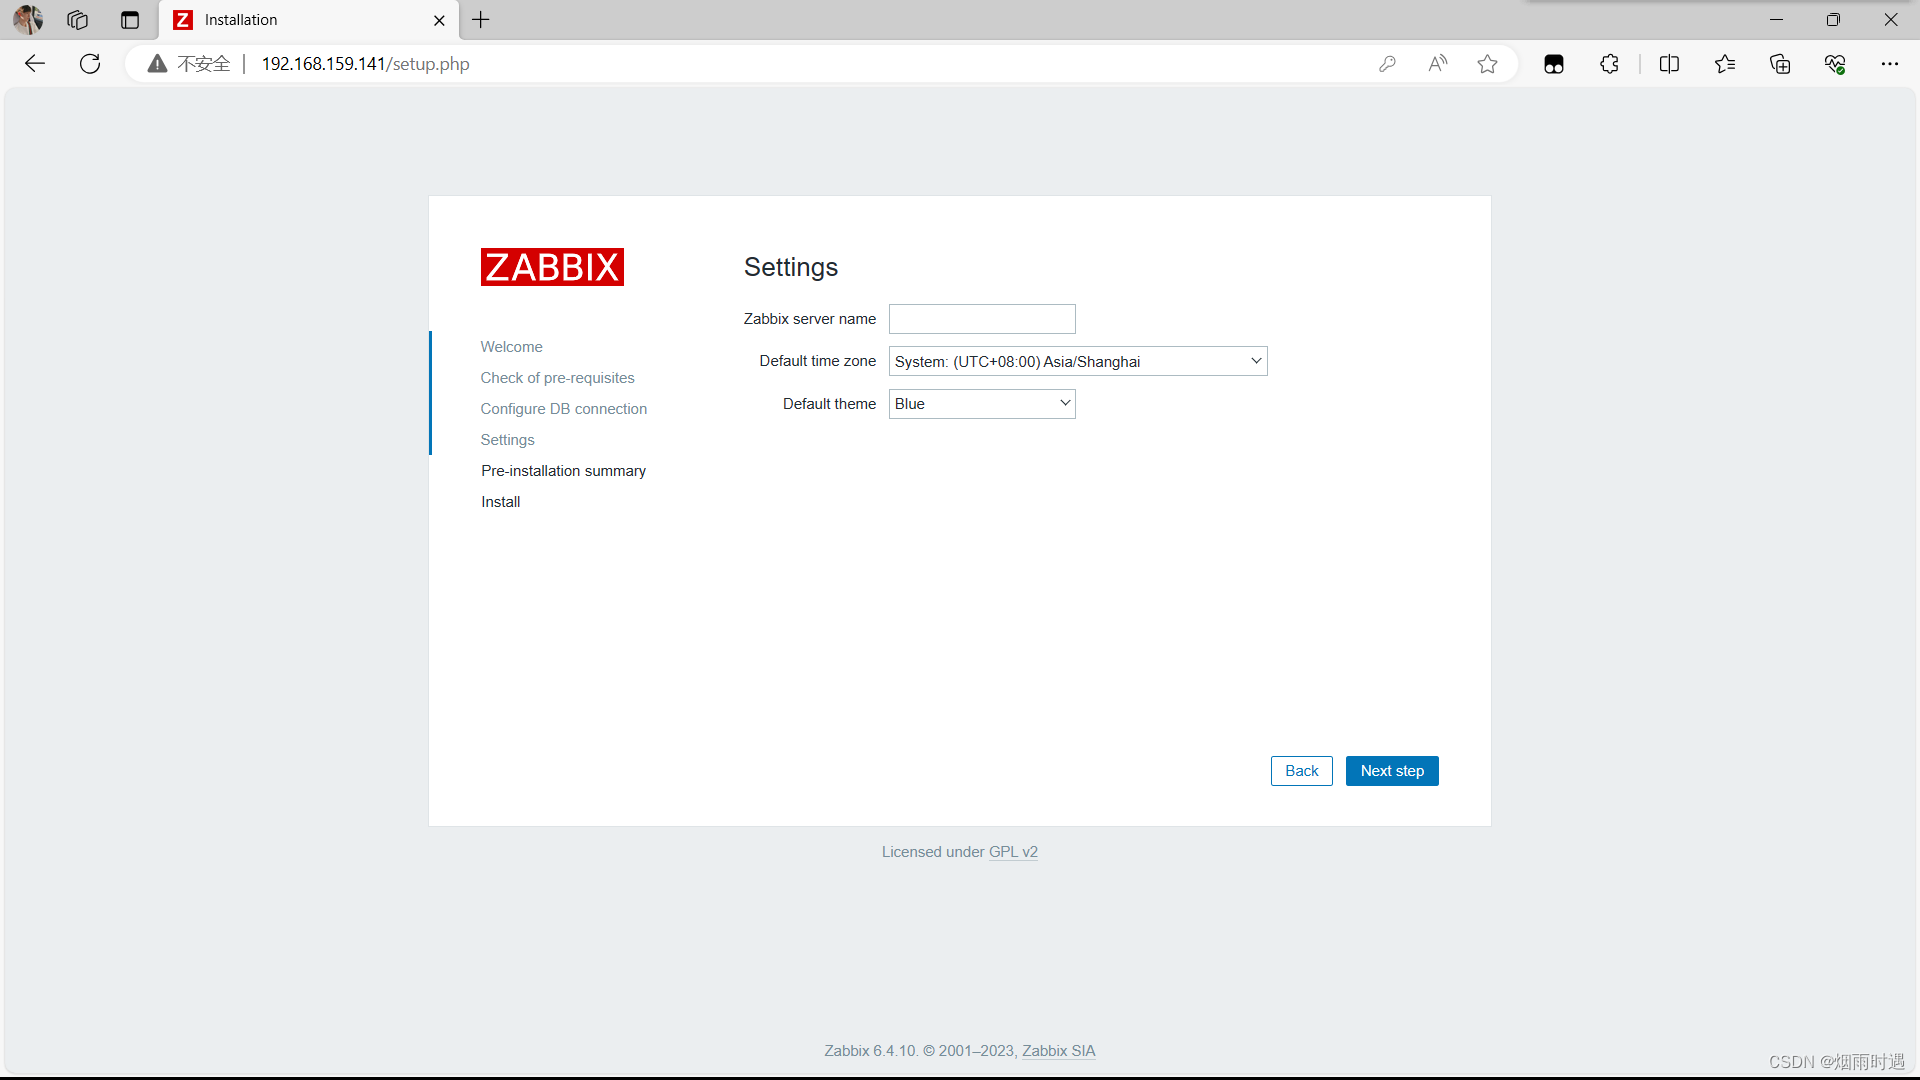The height and width of the screenshot is (1080, 1920).
Task: Click the Back button
Action: point(1301,771)
